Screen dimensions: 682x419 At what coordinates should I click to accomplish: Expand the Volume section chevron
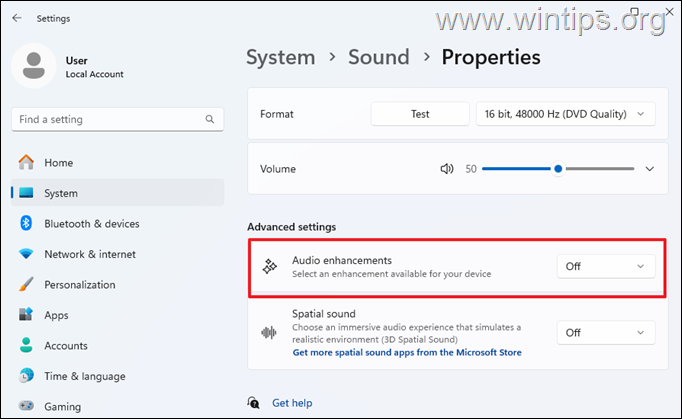pyautogui.click(x=649, y=169)
